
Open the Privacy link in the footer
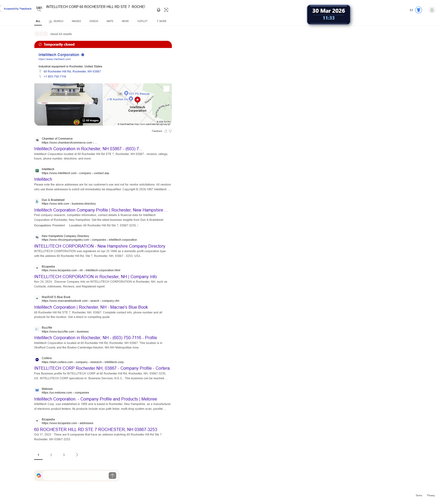(x=431, y=495)
